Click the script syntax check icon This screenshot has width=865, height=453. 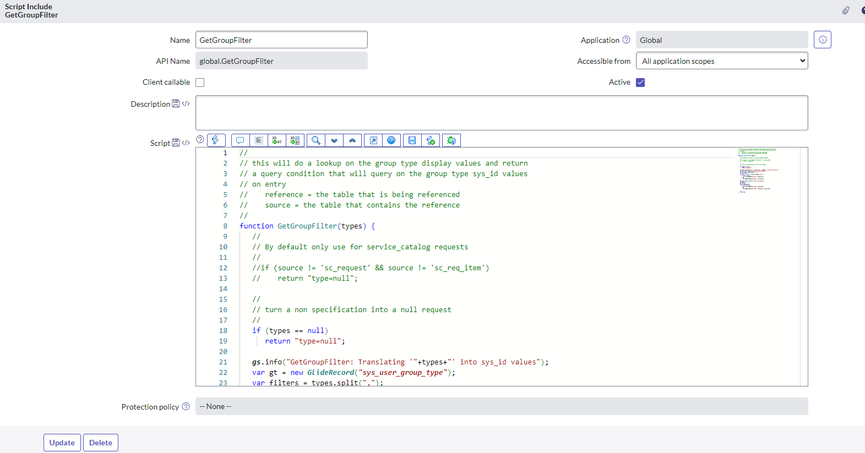tap(431, 140)
